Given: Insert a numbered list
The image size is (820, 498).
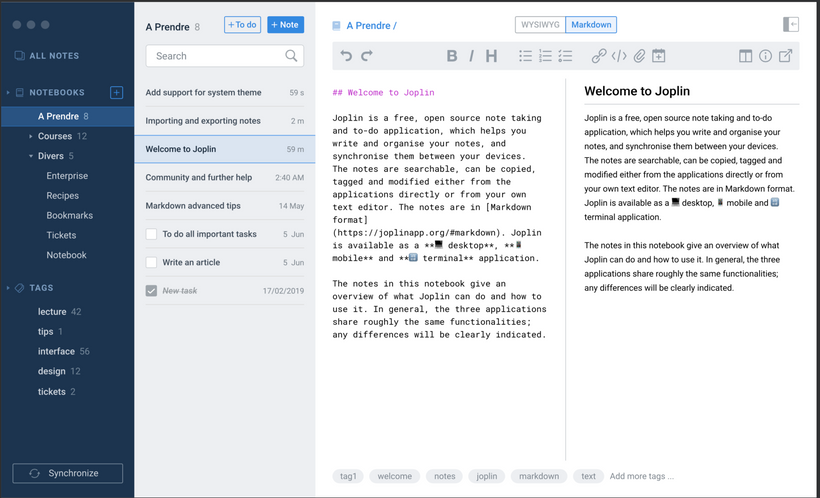Looking at the screenshot, I should tap(545, 55).
